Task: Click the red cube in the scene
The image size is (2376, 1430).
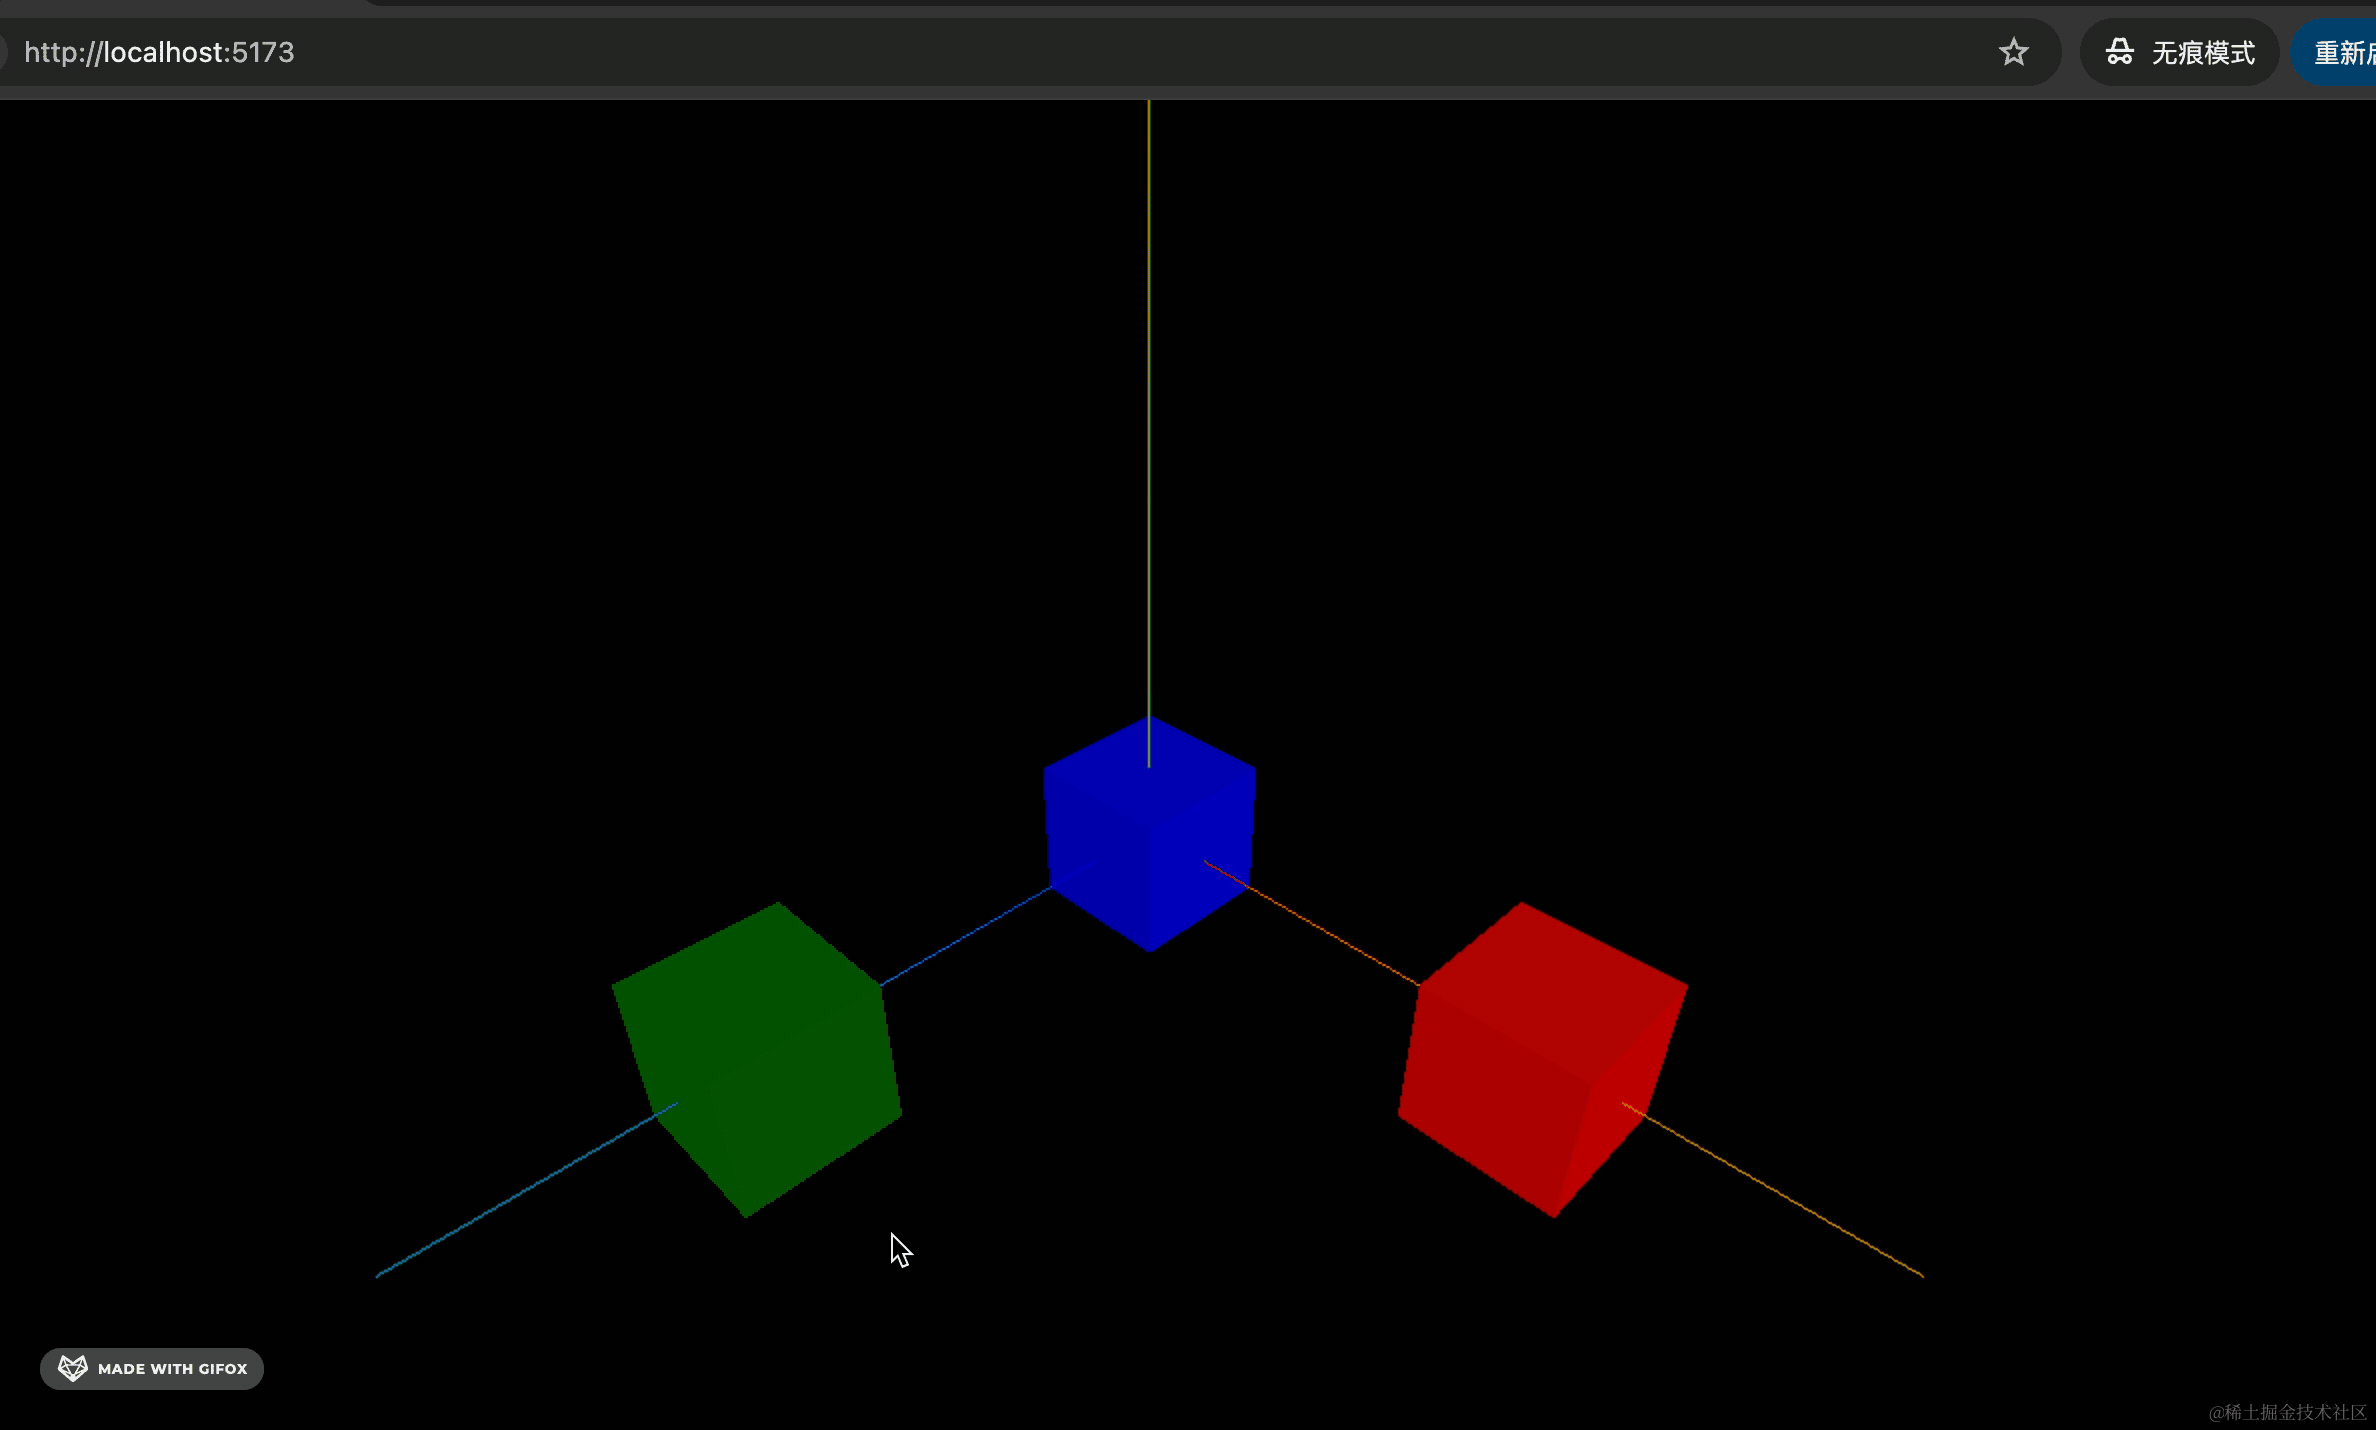Action: pos(1543,1060)
